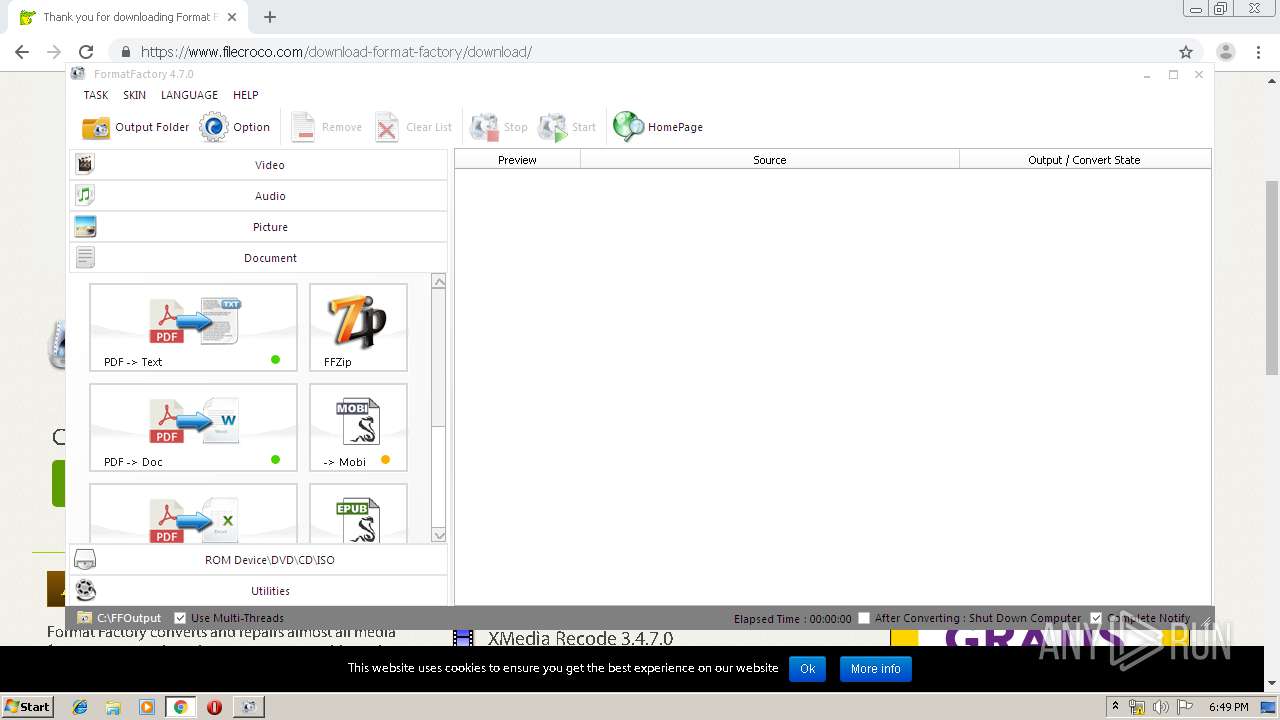Open a new Chrome tab
This screenshot has width=1280, height=720.
270,17
